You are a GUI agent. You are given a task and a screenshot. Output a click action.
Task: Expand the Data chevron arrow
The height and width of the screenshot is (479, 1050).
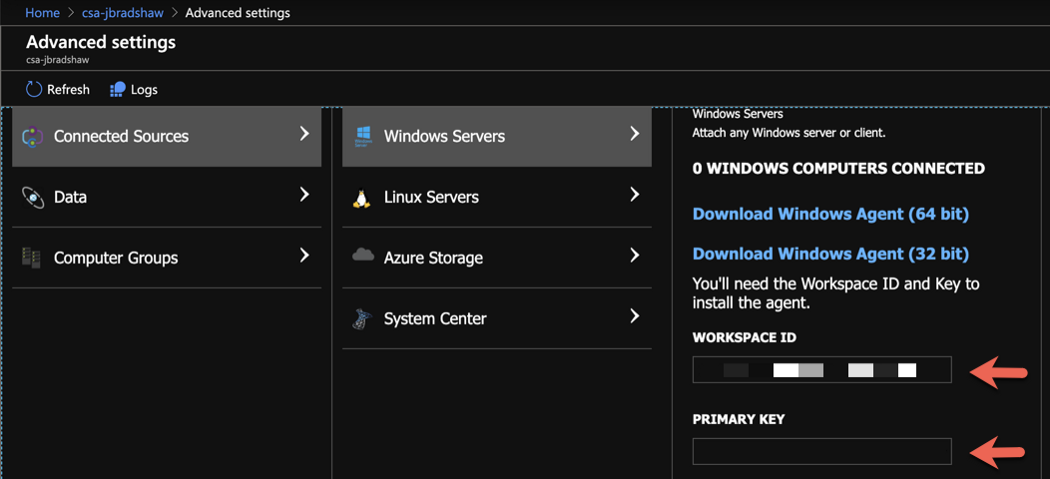304,195
